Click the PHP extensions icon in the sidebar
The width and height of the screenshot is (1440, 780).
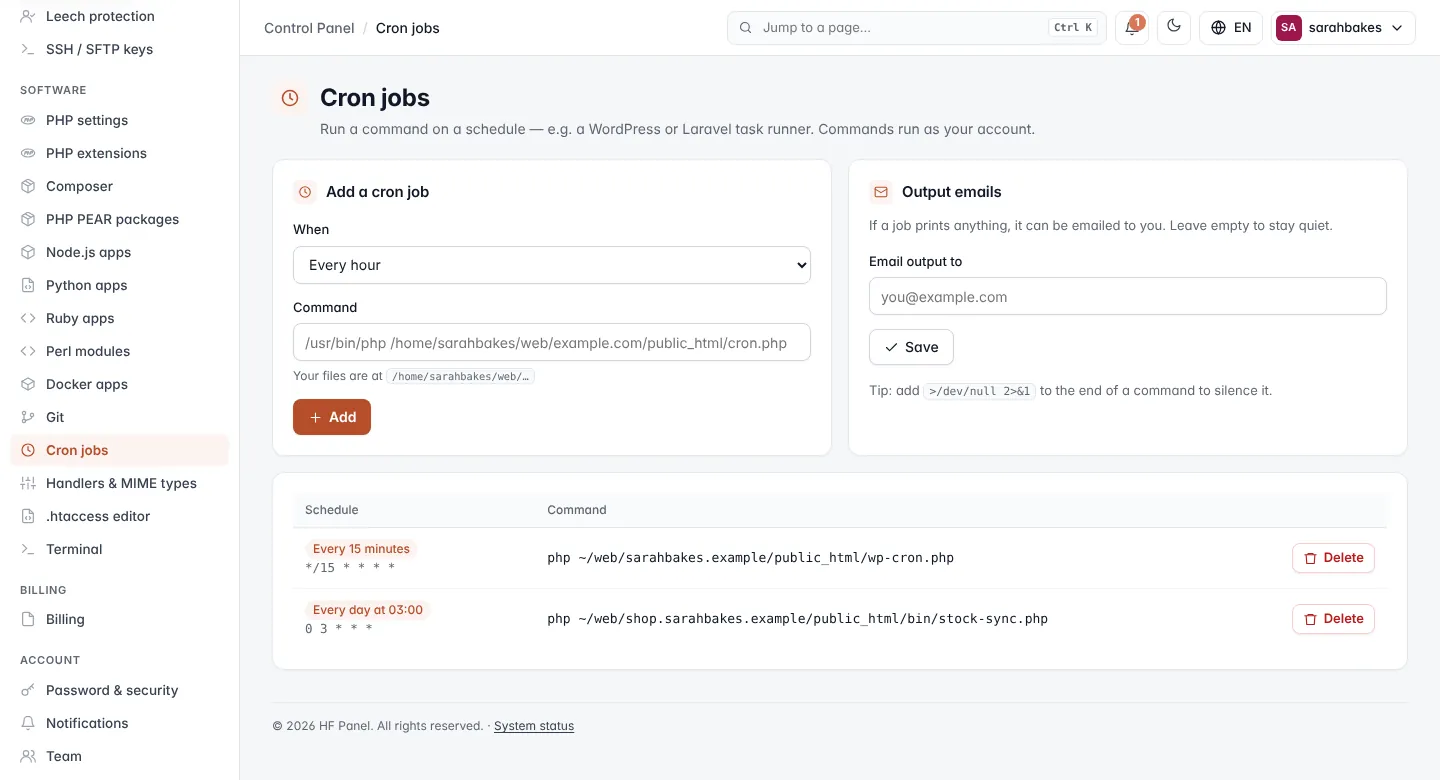click(28, 153)
